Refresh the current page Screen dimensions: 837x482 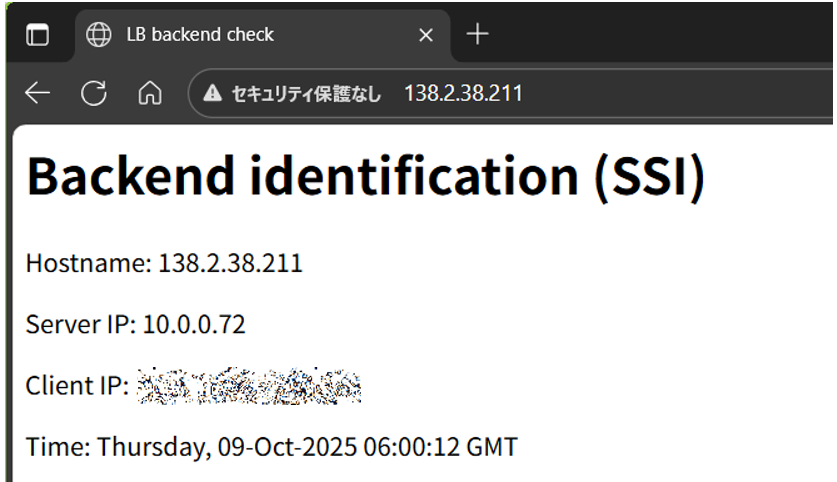click(x=94, y=94)
